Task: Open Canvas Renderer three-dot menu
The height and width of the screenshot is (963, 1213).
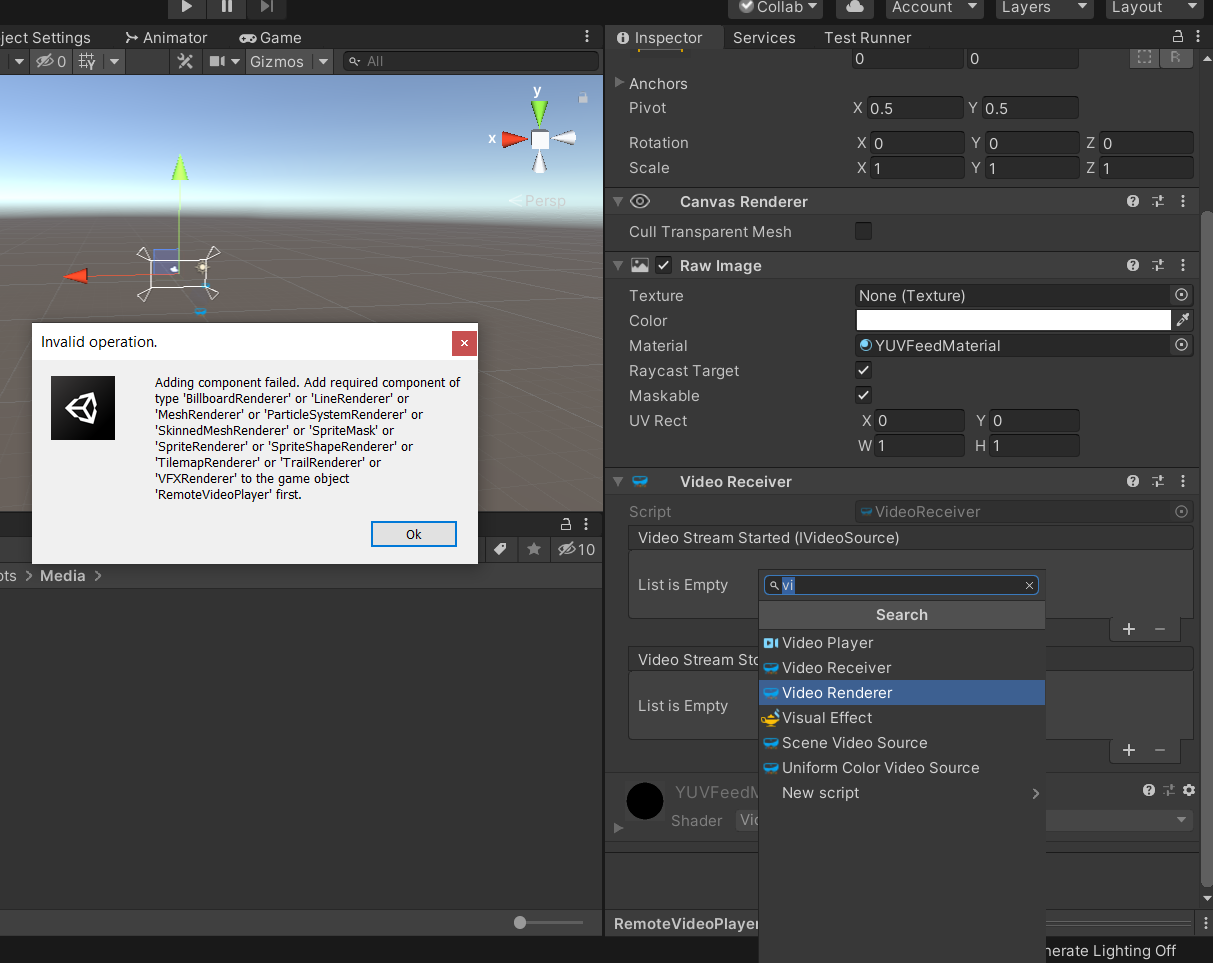Action: [x=1184, y=201]
